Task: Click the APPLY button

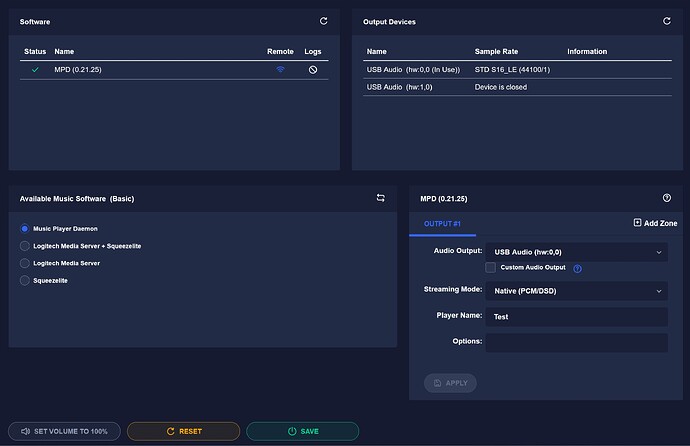Action: pos(450,383)
